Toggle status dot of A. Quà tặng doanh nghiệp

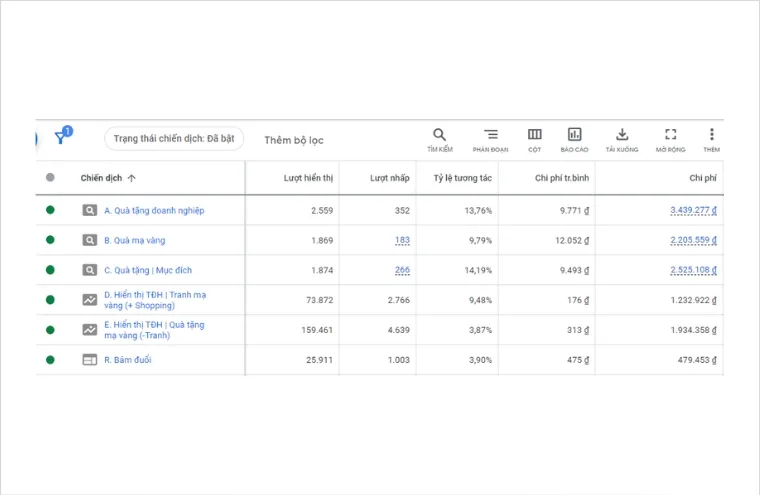50,210
